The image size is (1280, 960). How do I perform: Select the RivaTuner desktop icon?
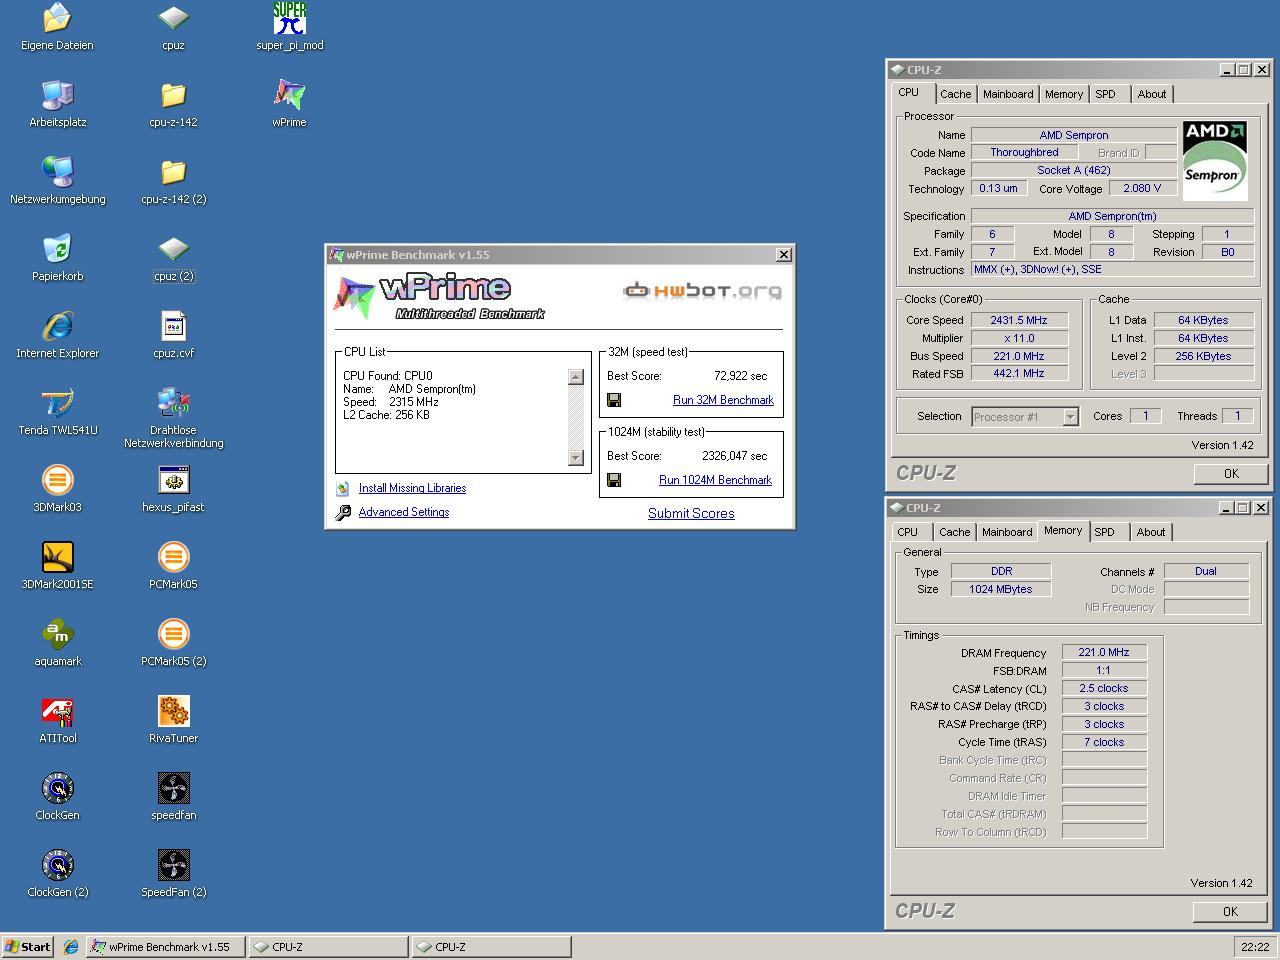pos(173,720)
